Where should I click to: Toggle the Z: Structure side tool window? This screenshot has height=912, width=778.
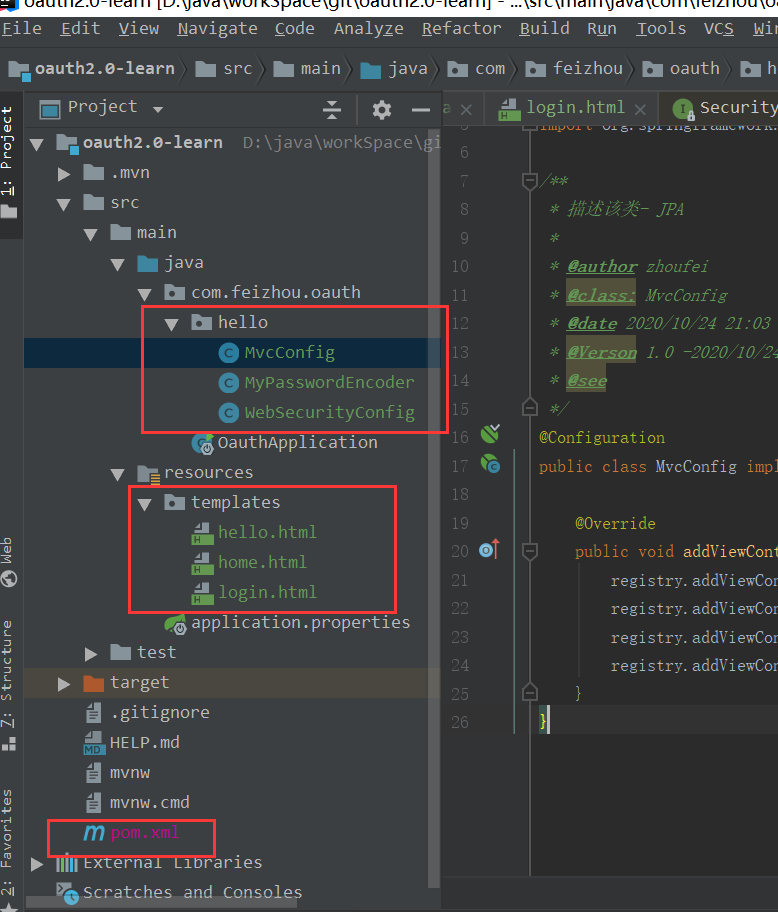click(x=8, y=686)
